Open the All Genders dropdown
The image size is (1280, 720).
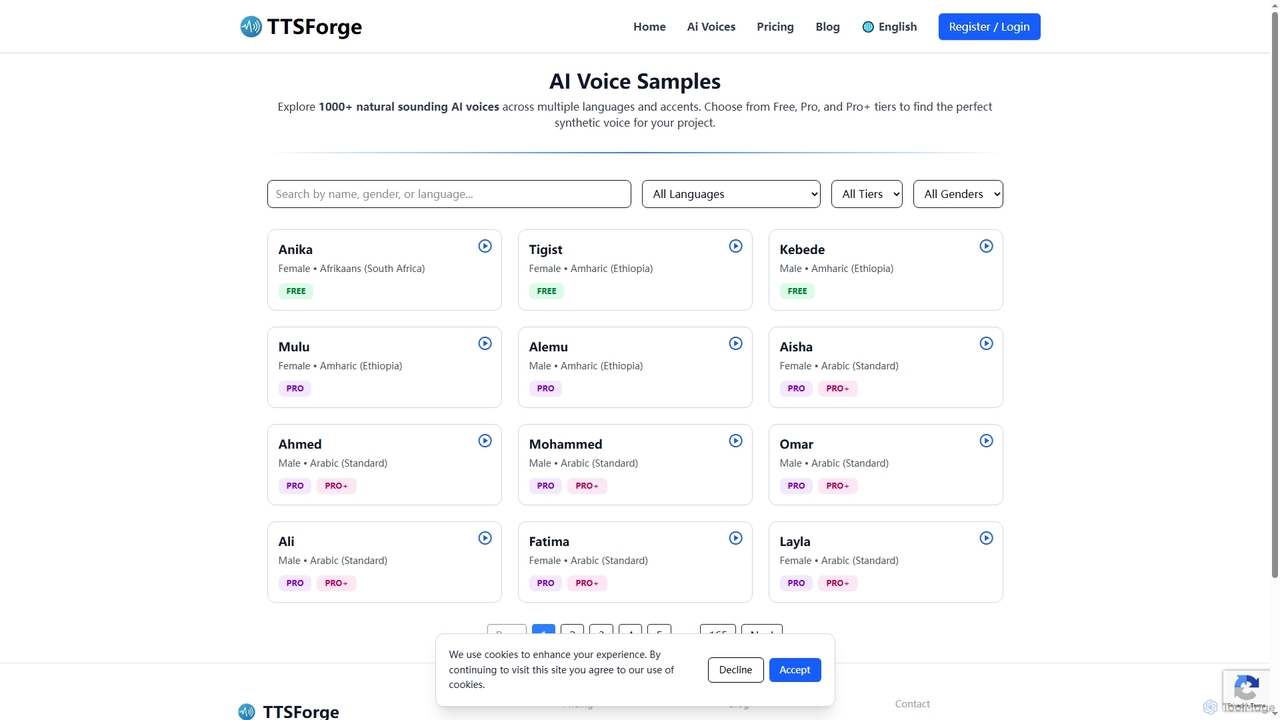(x=958, y=194)
